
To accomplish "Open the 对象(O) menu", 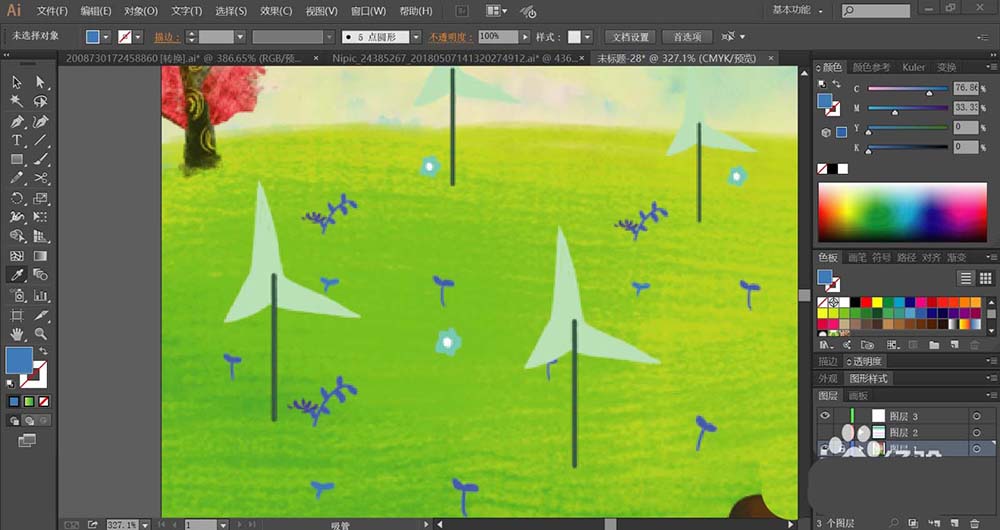I will pyautogui.click(x=140, y=11).
